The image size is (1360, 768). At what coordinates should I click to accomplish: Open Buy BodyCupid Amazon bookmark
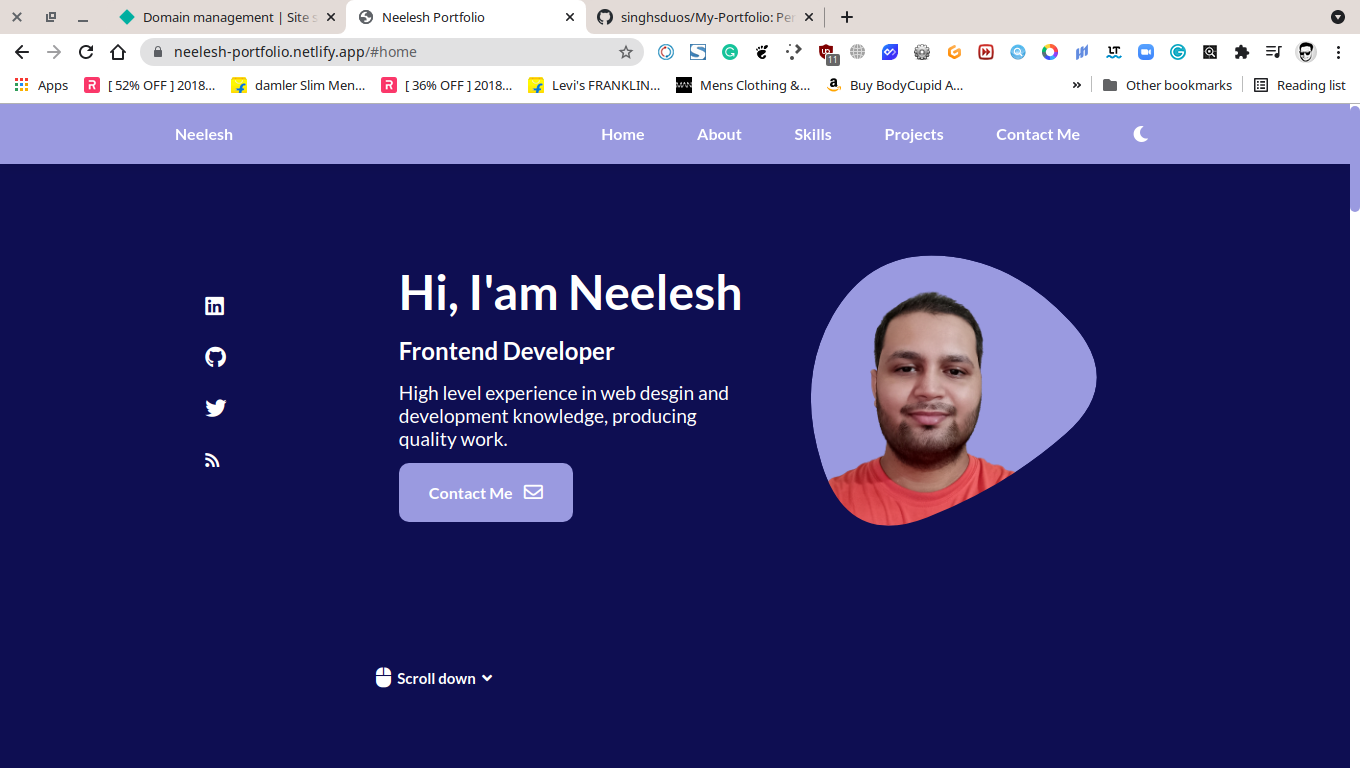click(x=895, y=85)
